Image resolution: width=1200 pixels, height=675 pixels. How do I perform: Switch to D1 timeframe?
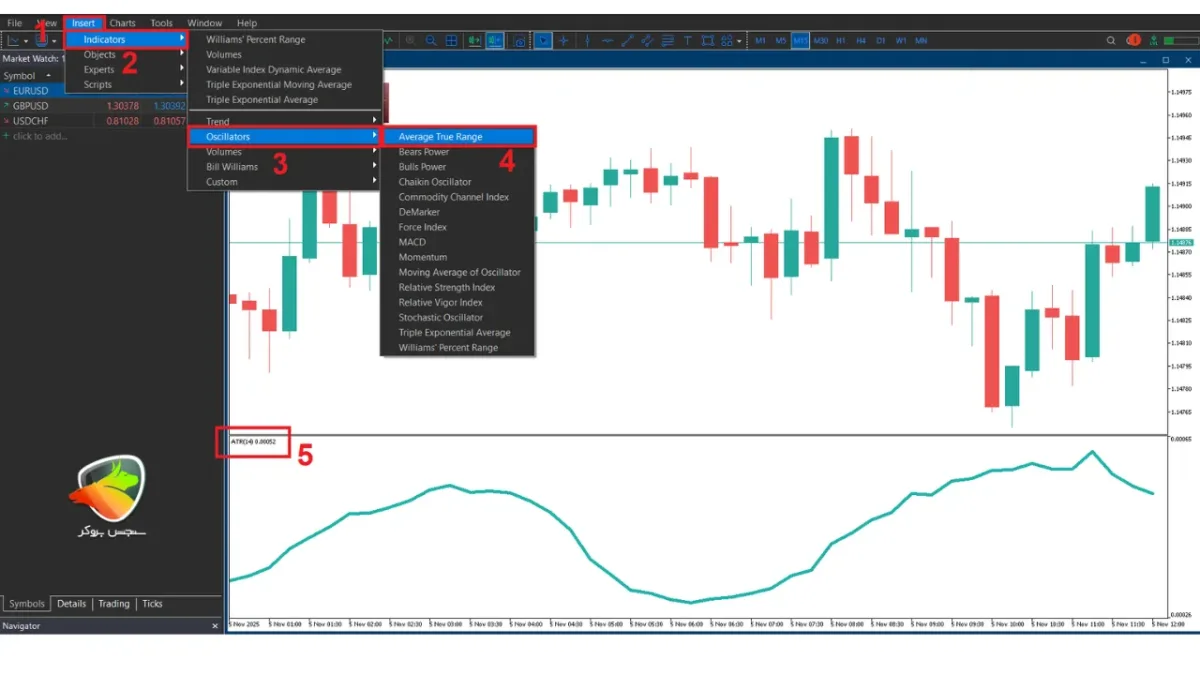(x=881, y=41)
